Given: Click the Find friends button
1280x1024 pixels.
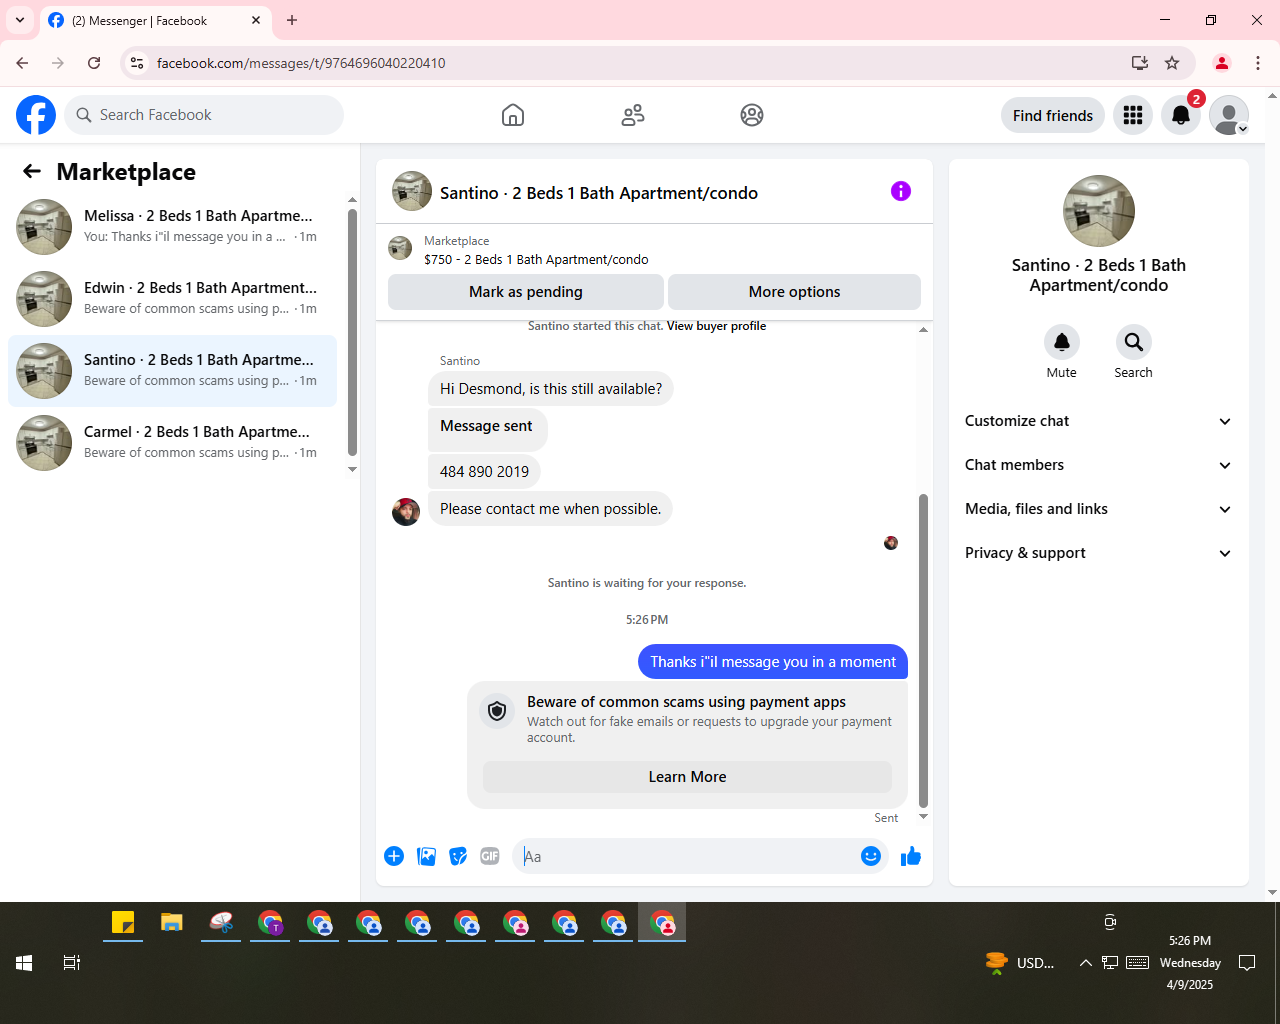Looking at the screenshot, I should 1053,115.
